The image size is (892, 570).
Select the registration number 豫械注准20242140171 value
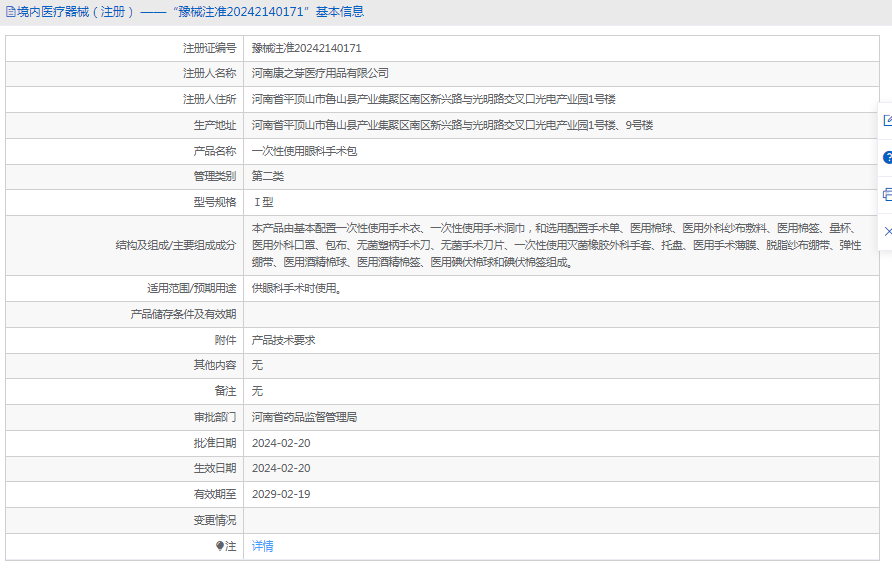pyautogui.click(x=306, y=48)
